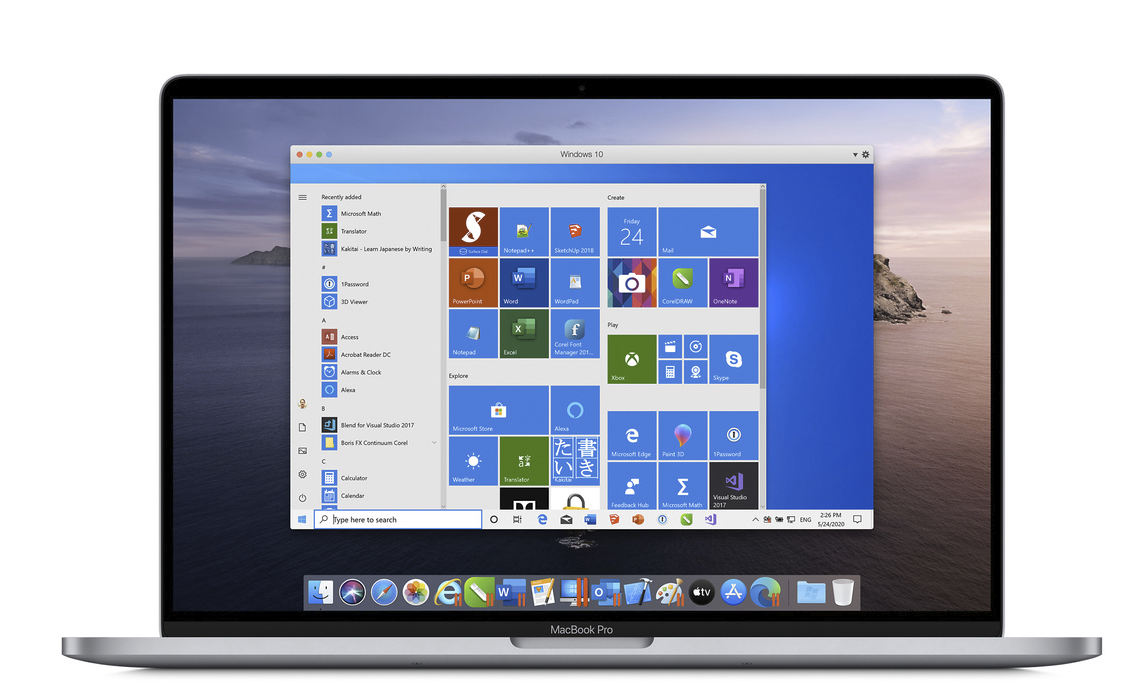Open the Weather tile
Screen dimensions: 1132x692
[473, 460]
